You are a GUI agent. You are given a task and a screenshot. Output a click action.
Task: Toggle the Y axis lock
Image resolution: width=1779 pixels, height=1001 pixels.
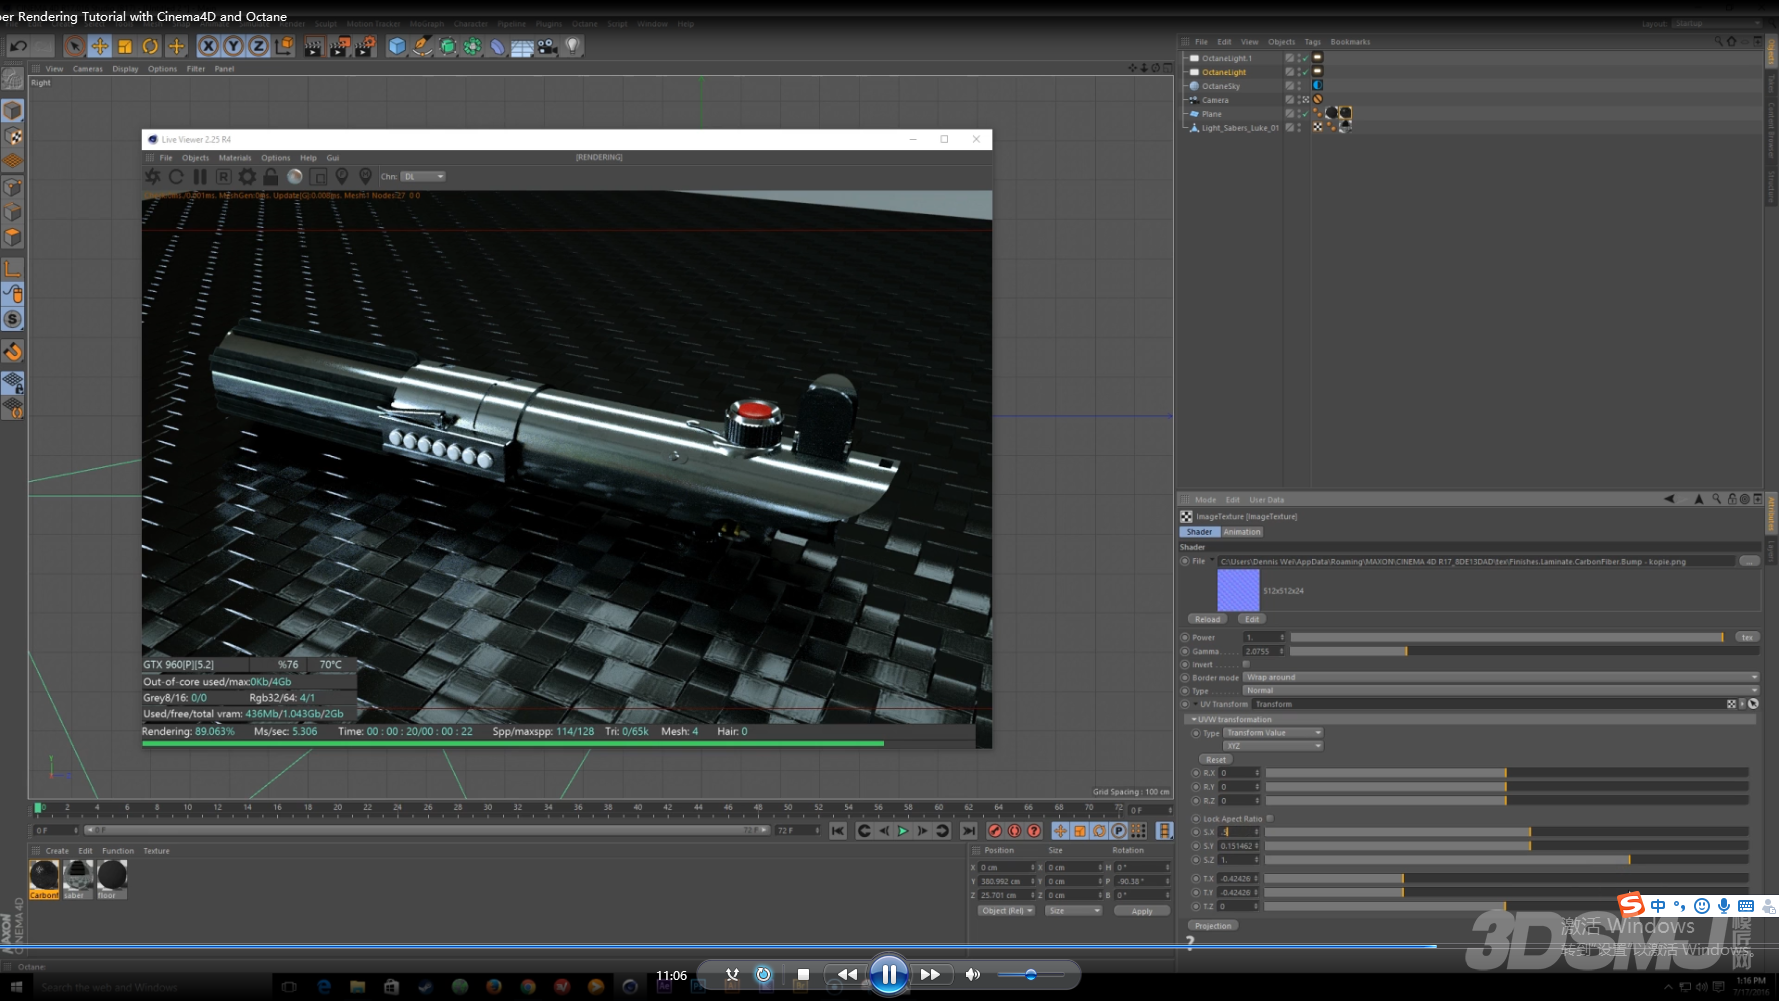[x=233, y=46]
